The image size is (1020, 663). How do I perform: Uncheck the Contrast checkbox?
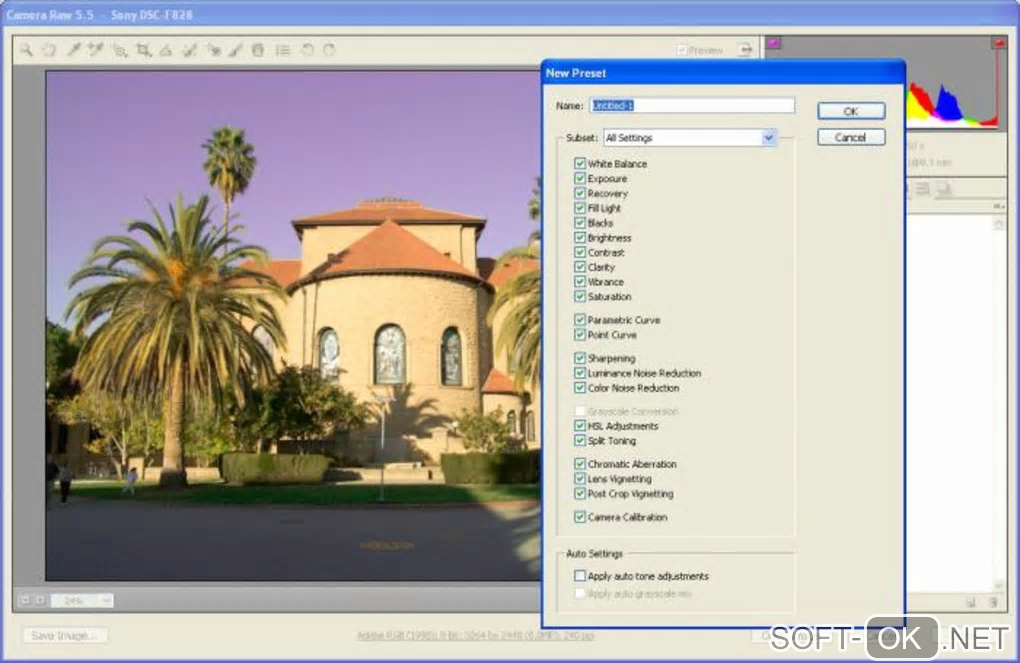(x=580, y=252)
